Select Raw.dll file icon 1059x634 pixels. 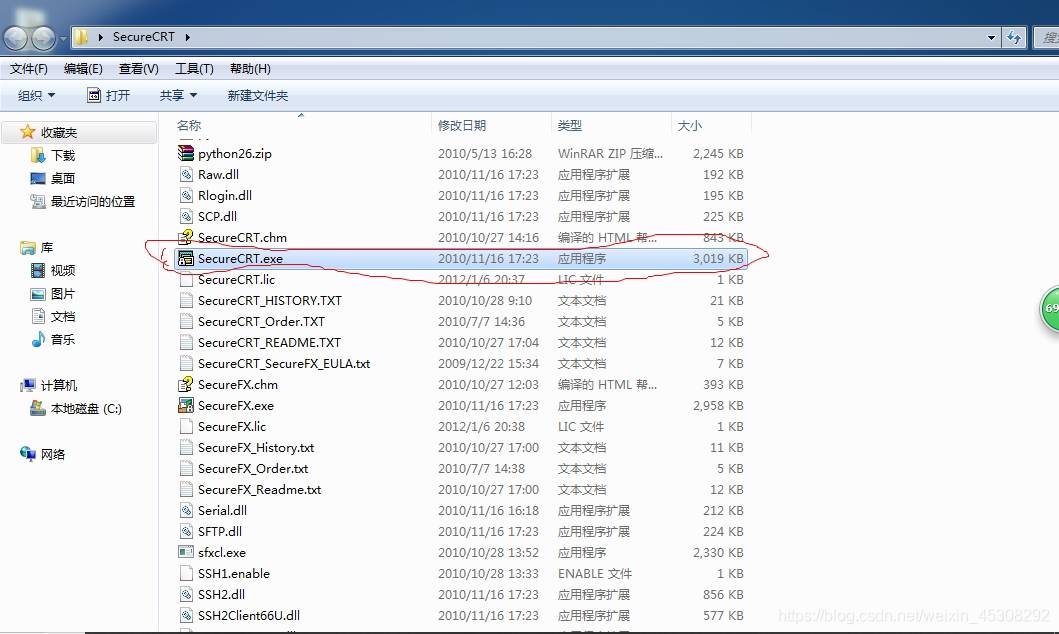pyautogui.click(x=186, y=174)
